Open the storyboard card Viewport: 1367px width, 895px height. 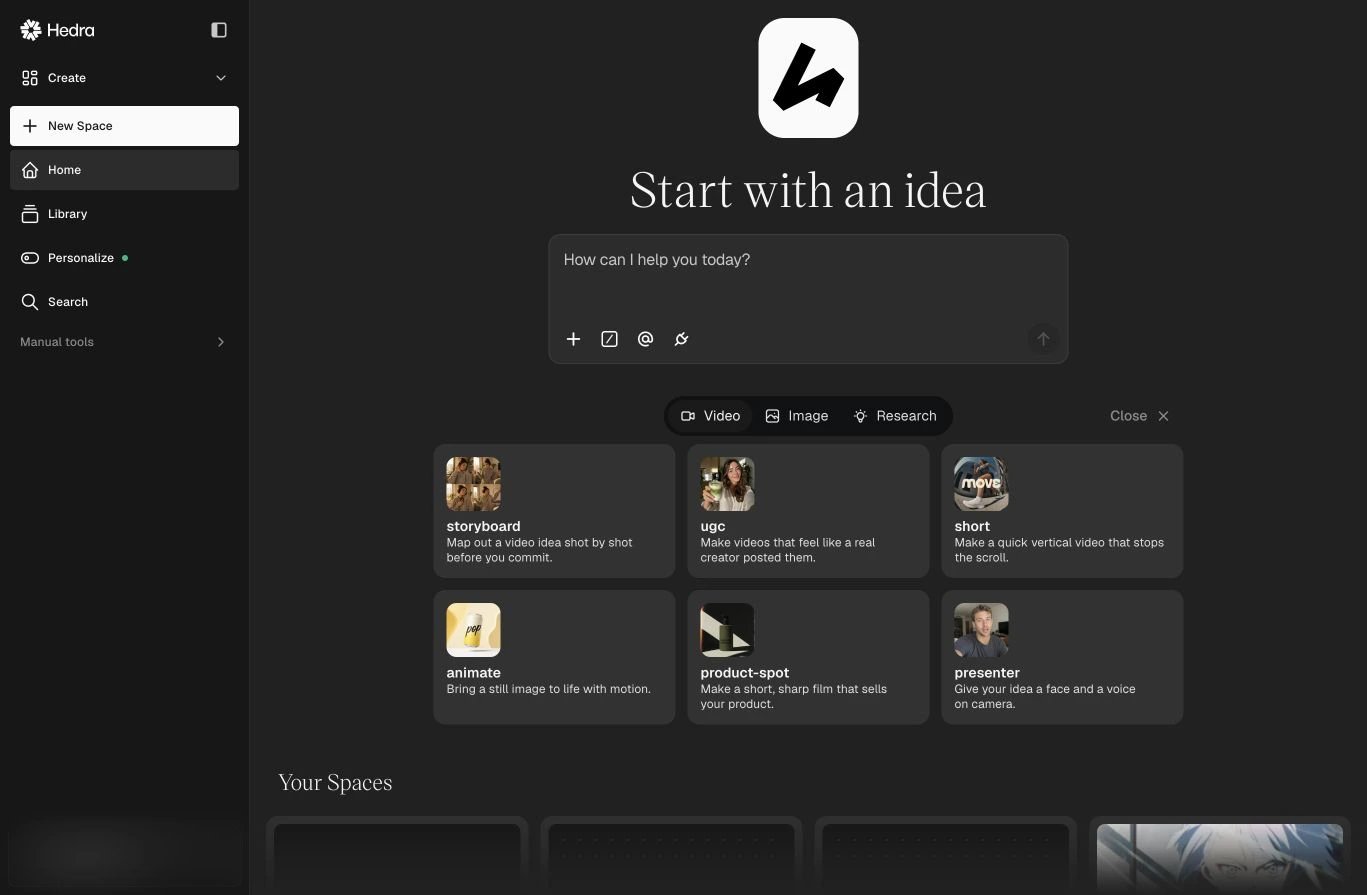pyautogui.click(x=554, y=511)
